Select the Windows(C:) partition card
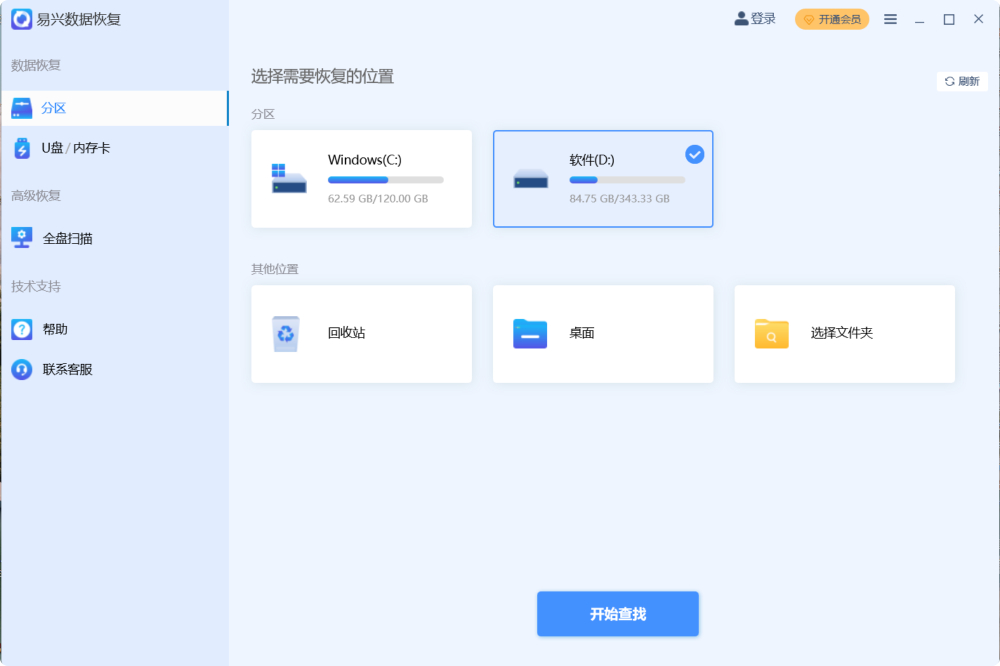Screen dimensions: 1000x666 tap(361, 179)
